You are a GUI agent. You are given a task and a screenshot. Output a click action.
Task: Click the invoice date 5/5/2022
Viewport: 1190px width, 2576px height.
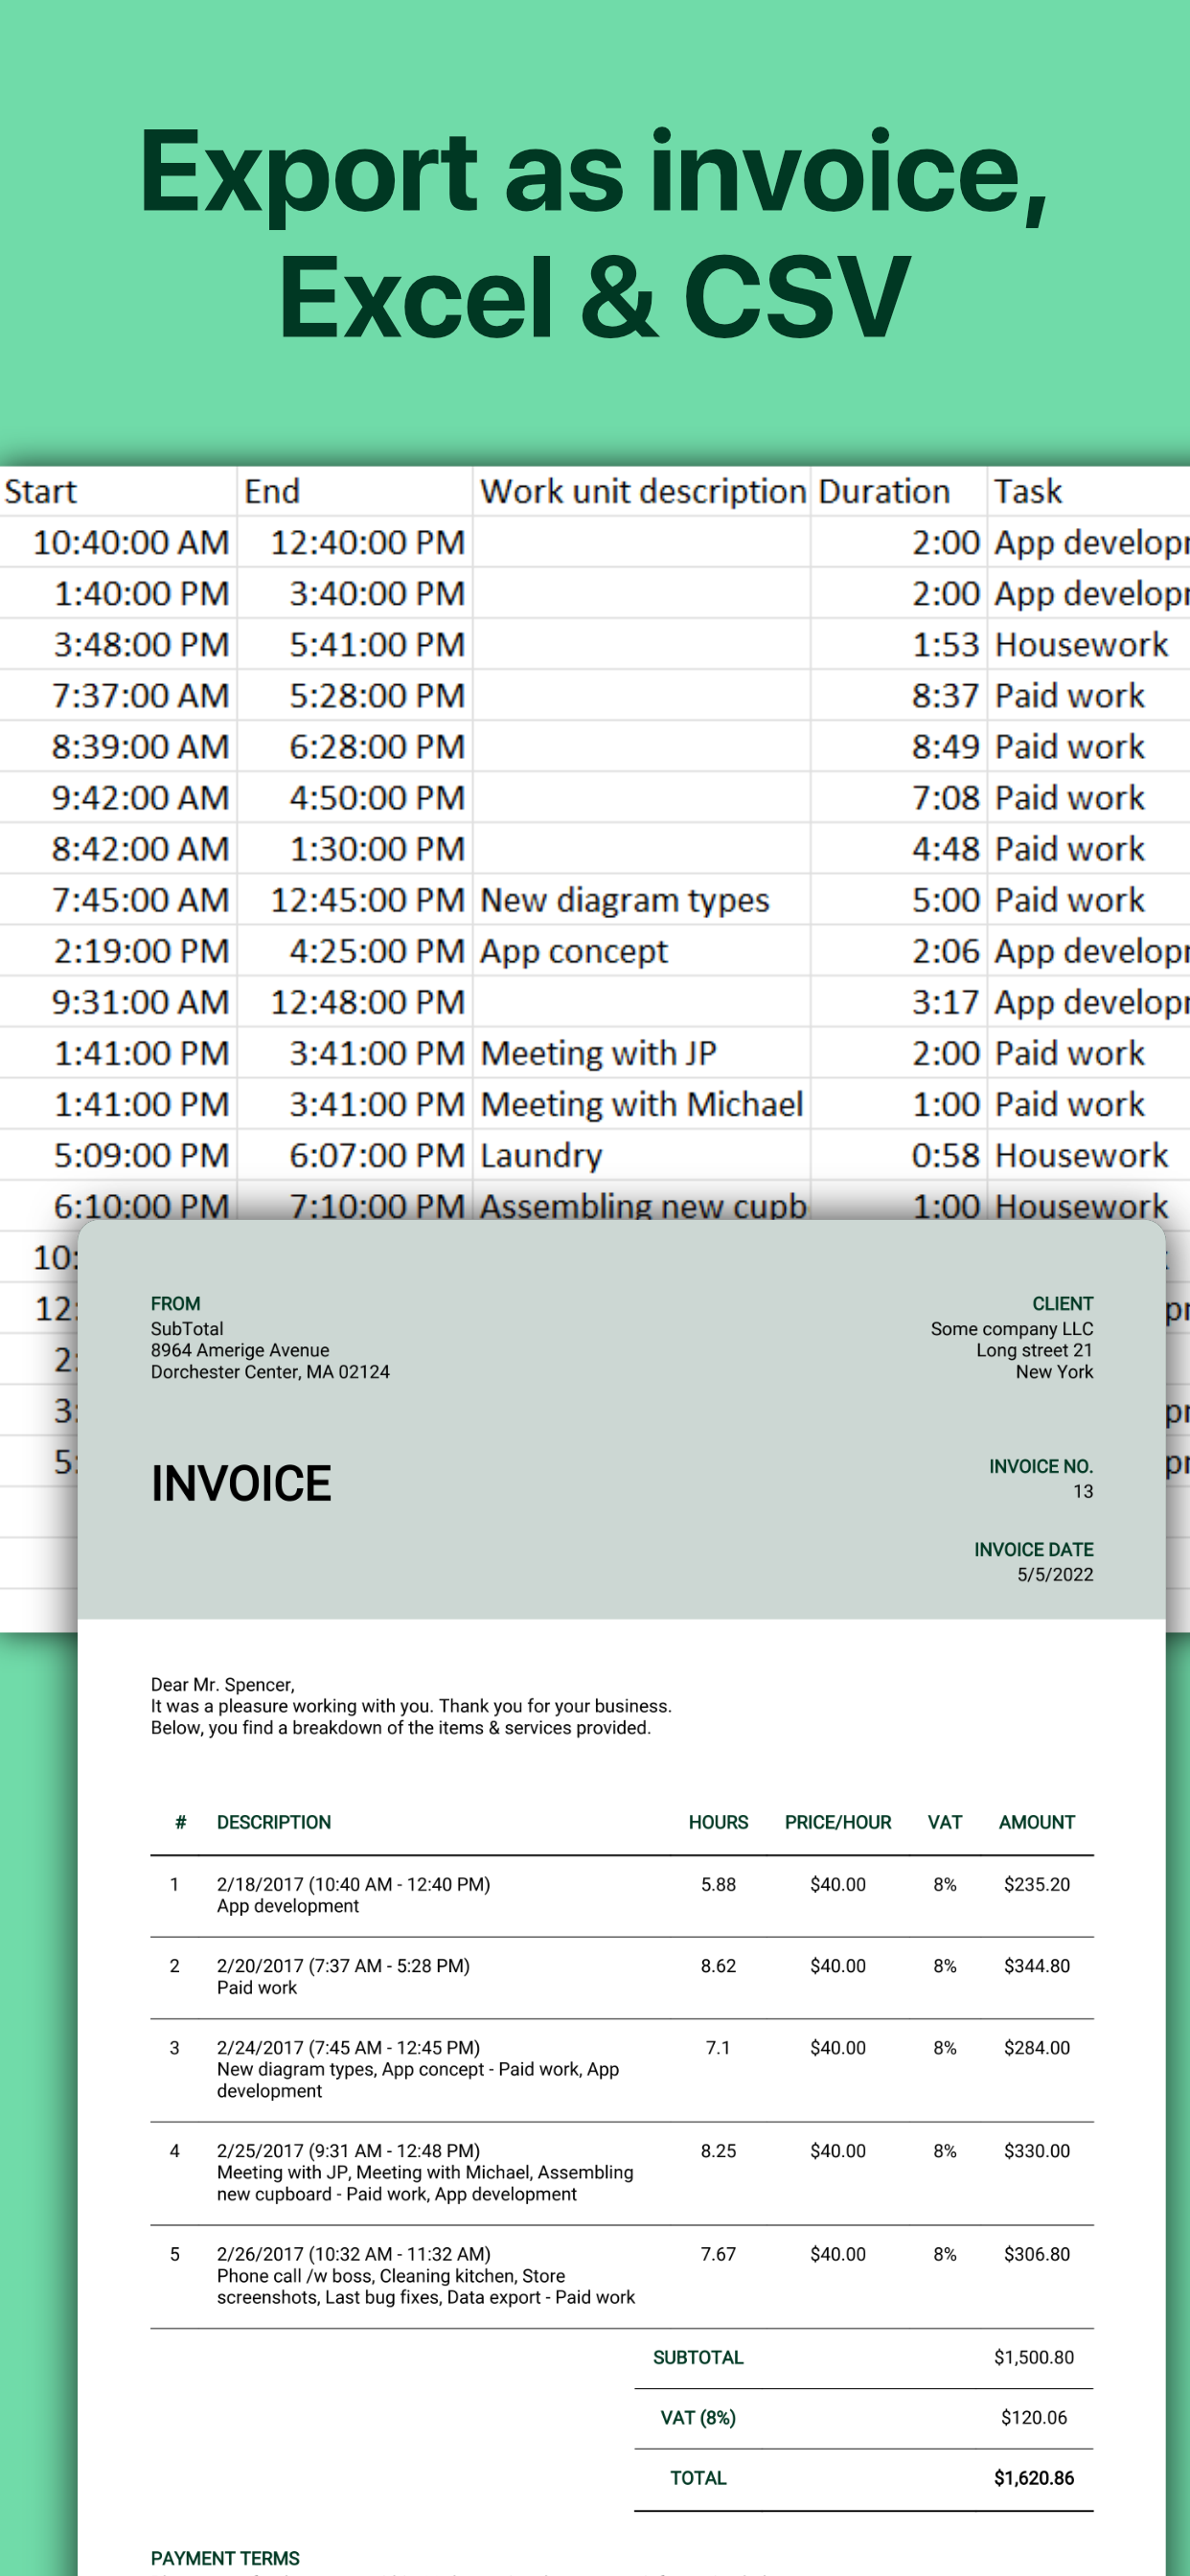tap(1055, 1574)
